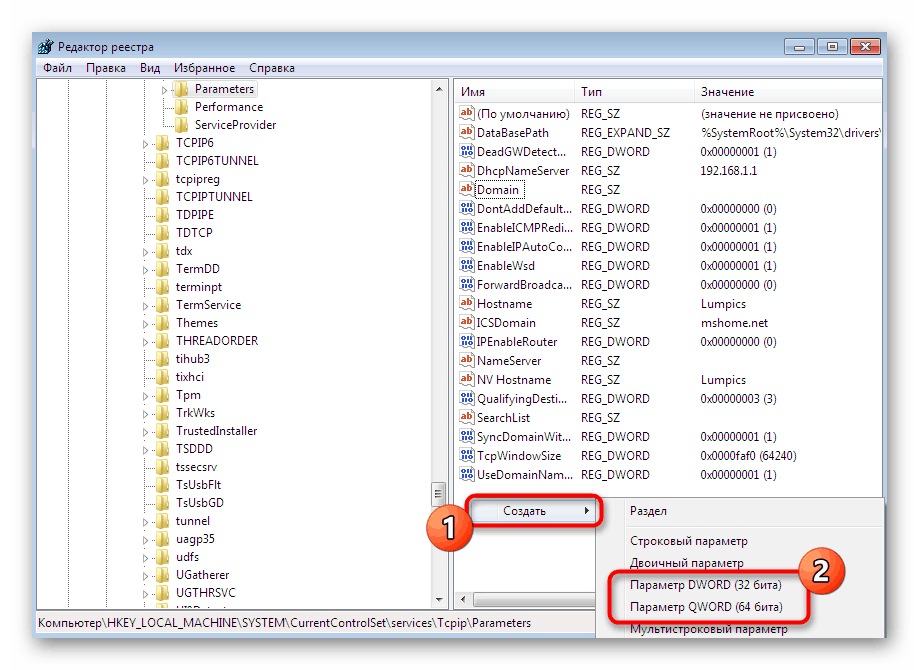
Task: Choose Двоичный параметр menu entry
Action: pyautogui.click(x=687, y=563)
